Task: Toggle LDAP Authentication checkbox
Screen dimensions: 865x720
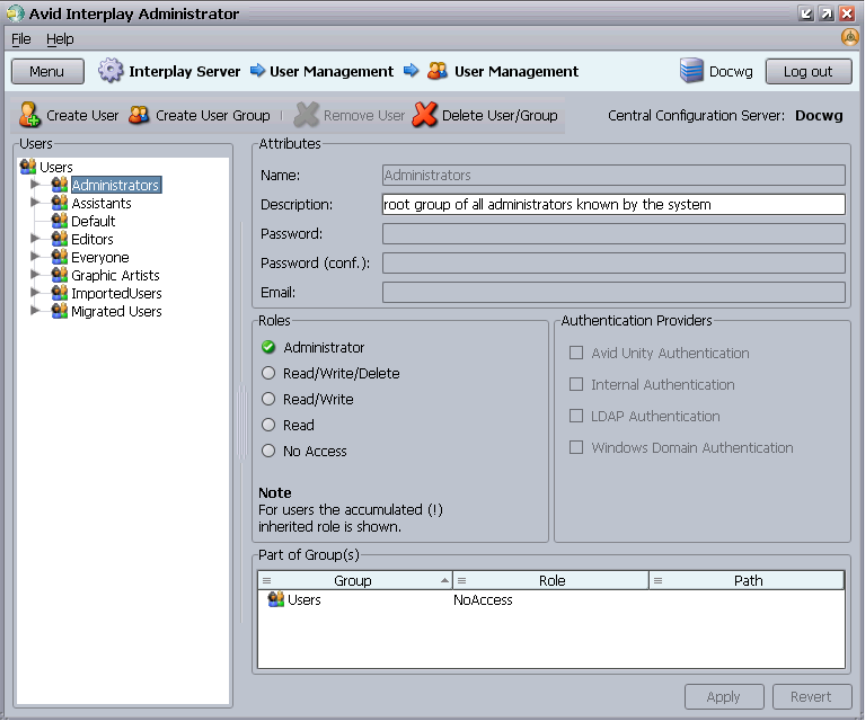Action: (x=576, y=415)
